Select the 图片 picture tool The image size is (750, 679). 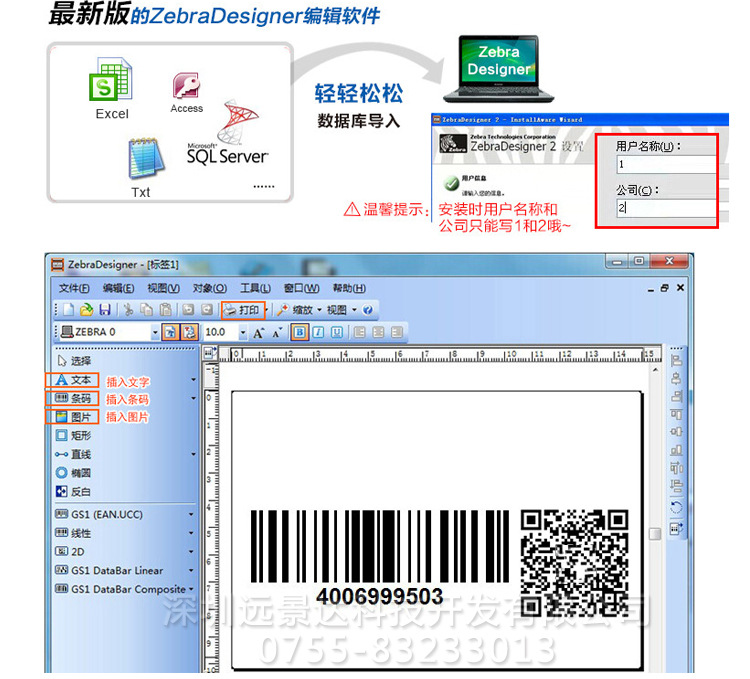pyautogui.click(x=72, y=417)
